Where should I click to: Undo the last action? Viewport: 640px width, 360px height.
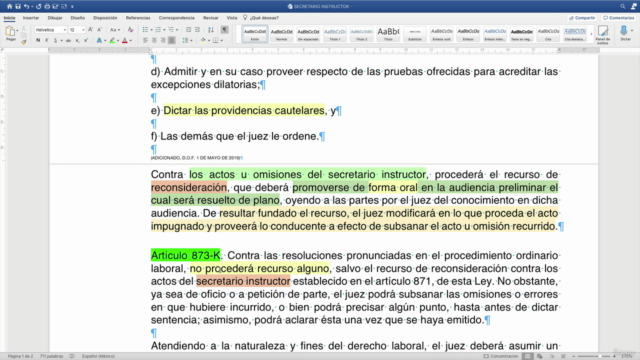pos(27,6)
